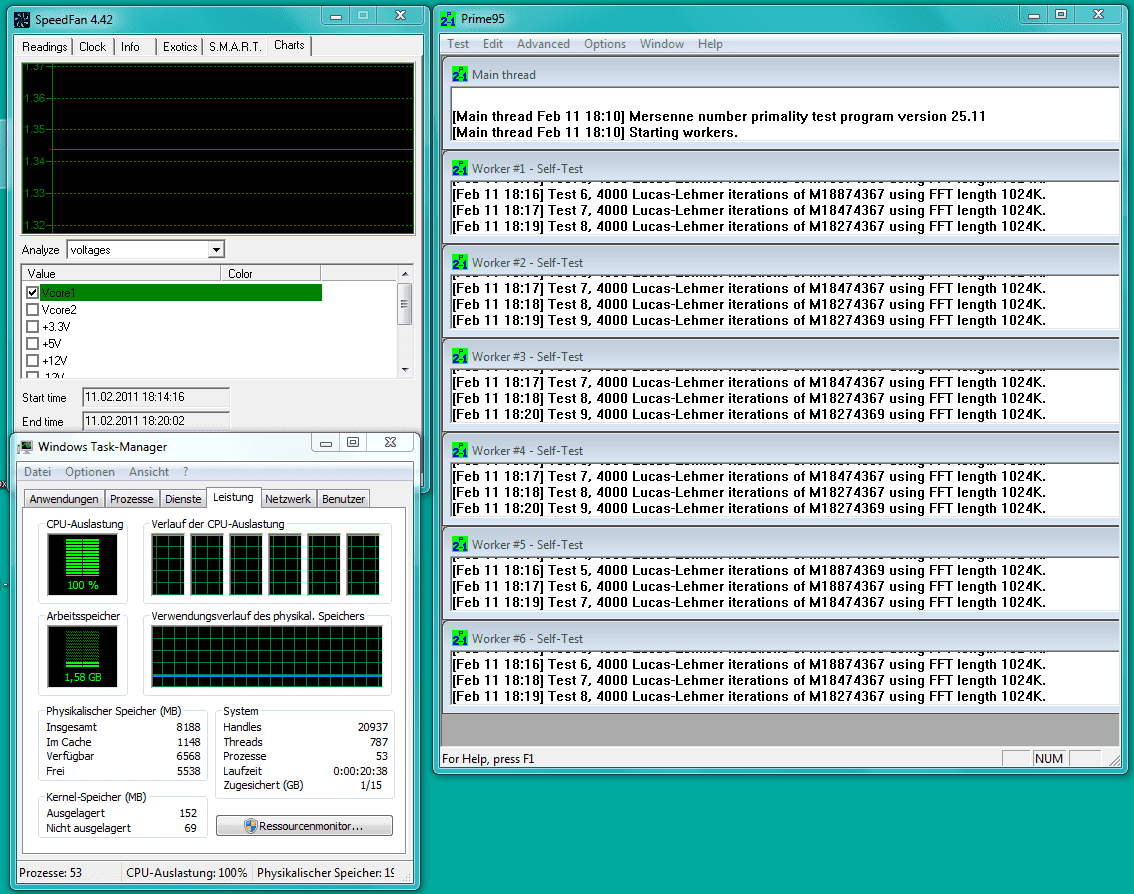The image size is (1134, 894).
Task: Open the Advanced menu in Prime95
Action: [x=543, y=44]
